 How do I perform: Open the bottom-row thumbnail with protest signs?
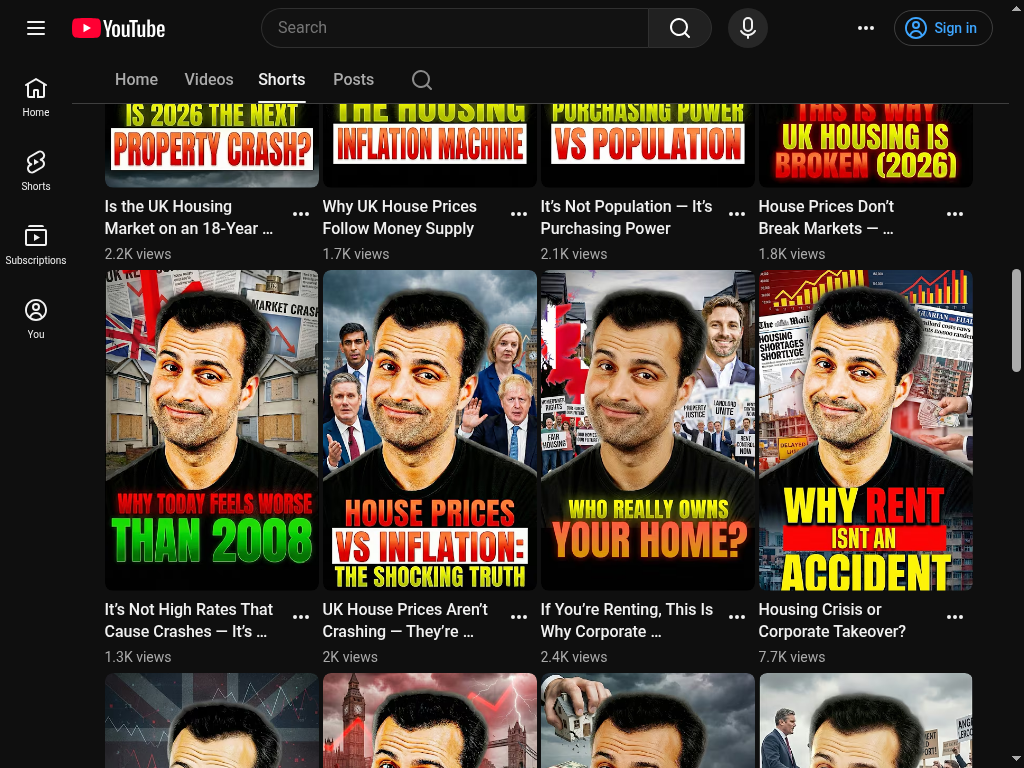(x=866, y=720)
